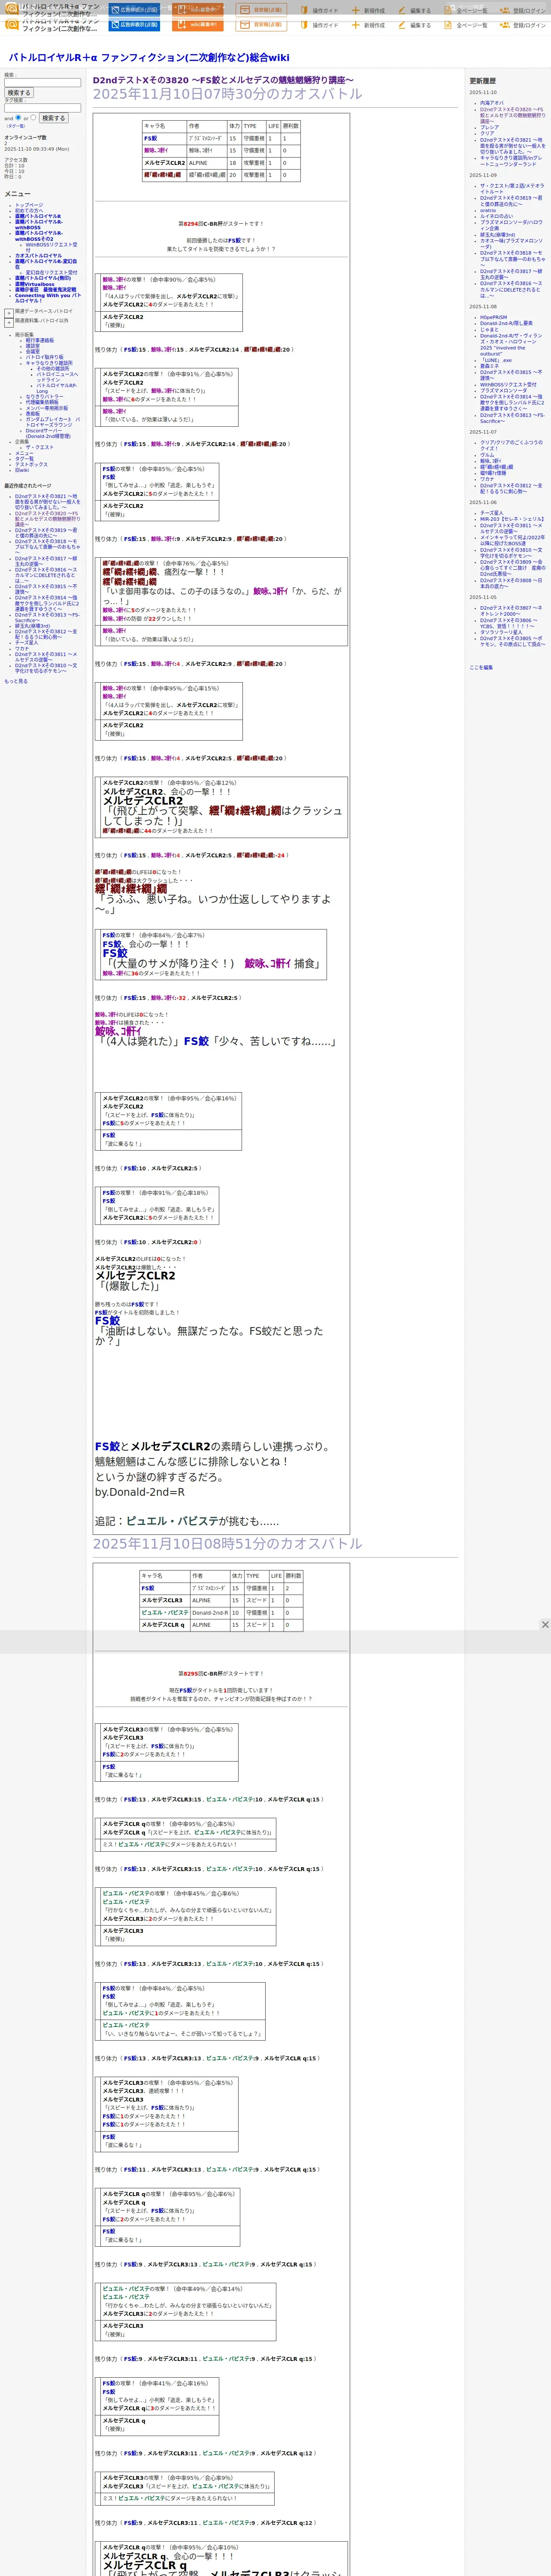Click the 検索する button beside the radio buttons
This screenshot has width=551, height=2576.
pos(53,118)
